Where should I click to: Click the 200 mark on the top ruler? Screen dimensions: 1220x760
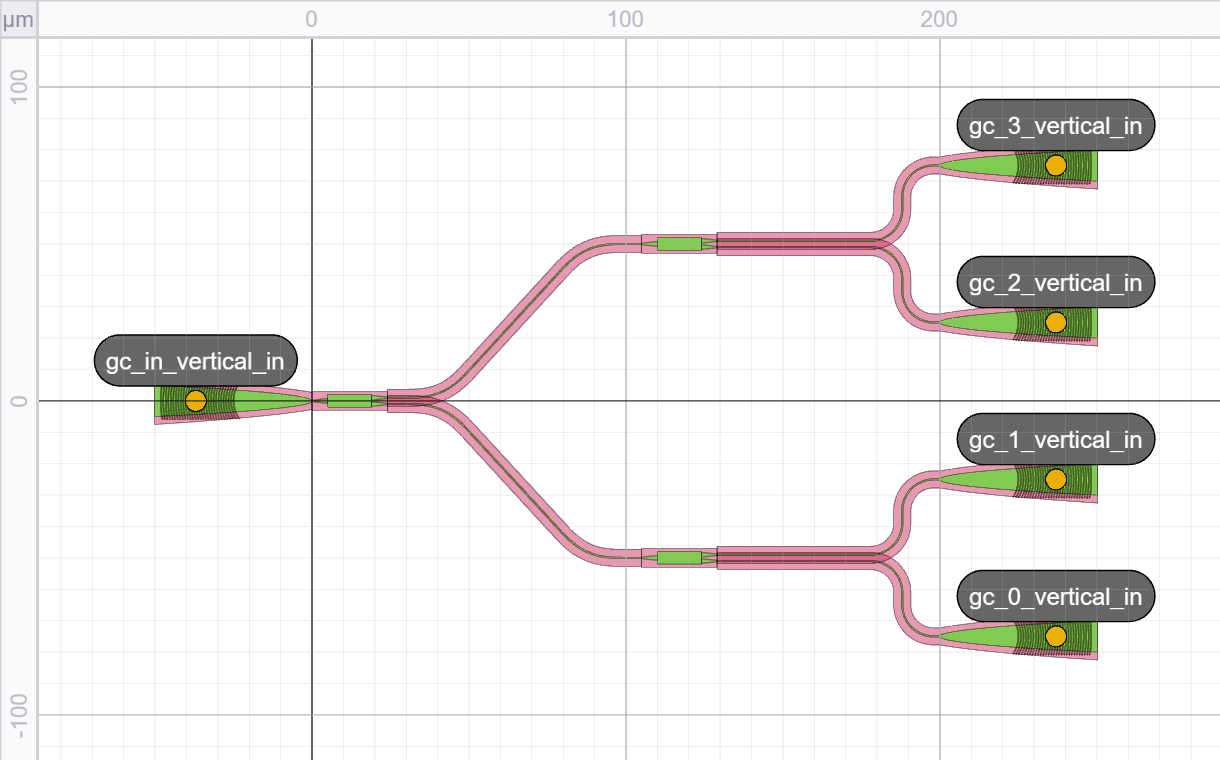pos(939,19)
